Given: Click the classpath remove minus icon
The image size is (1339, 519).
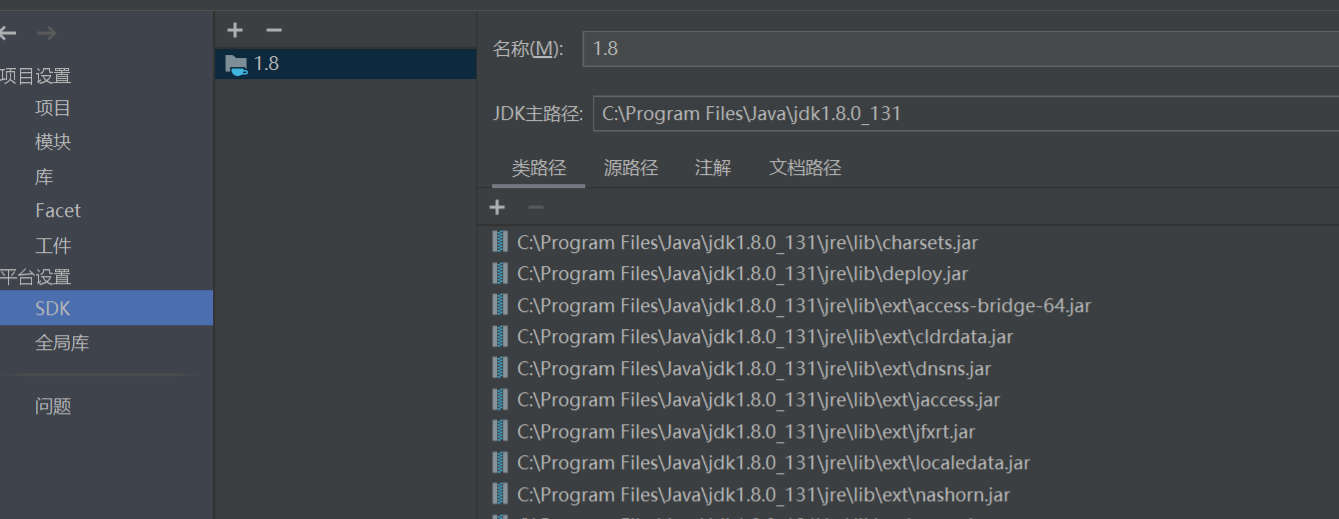Looking at the screenshot, I should click(x=536, y=207).
